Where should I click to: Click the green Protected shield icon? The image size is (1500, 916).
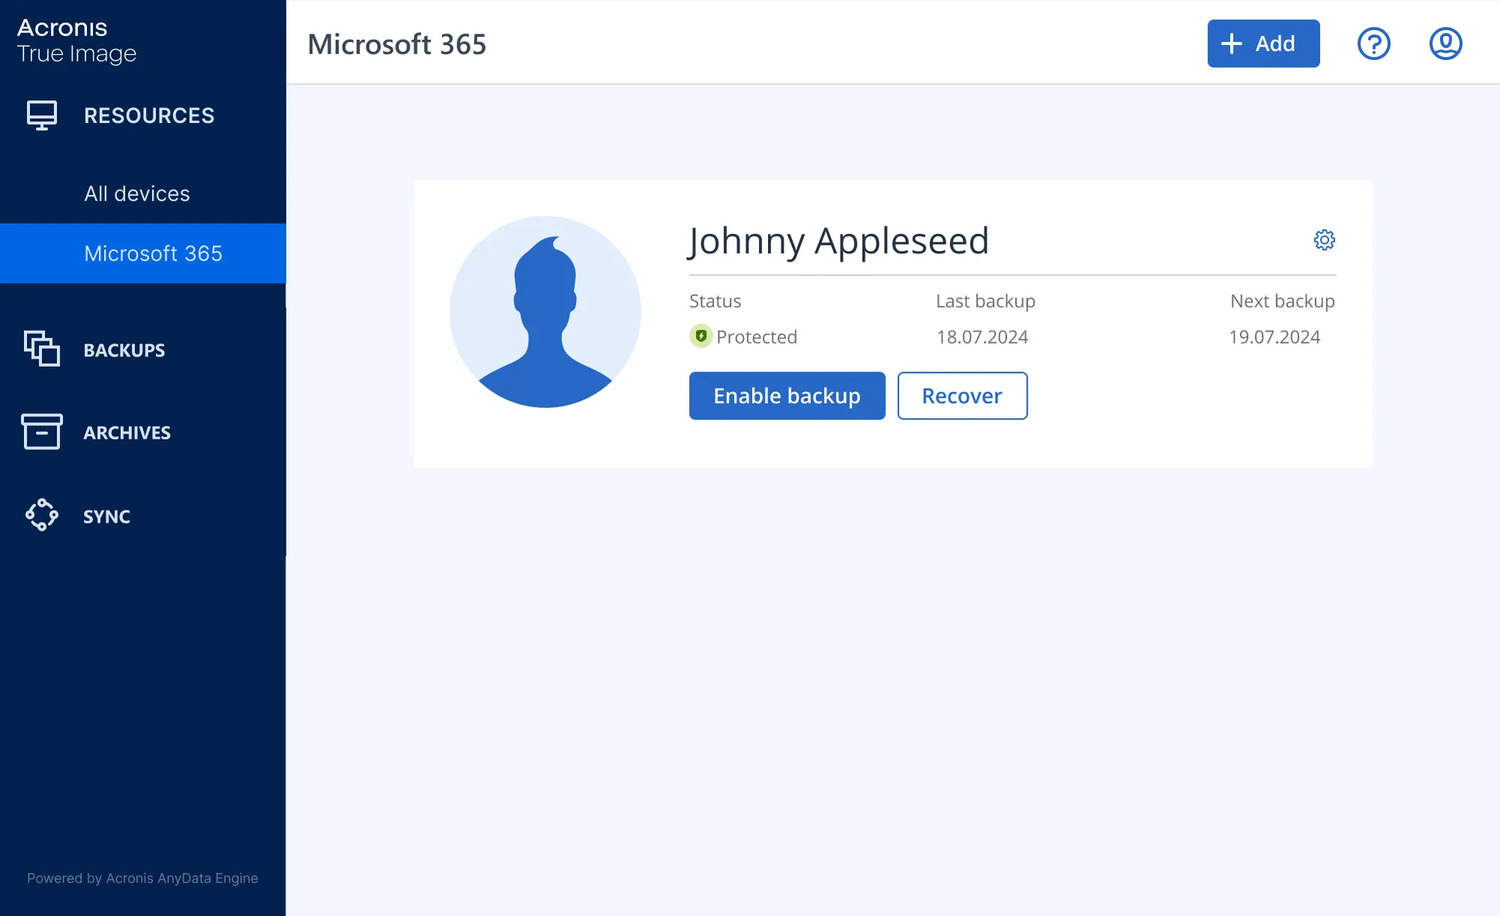pyautogui.click(x=700, y=336)
